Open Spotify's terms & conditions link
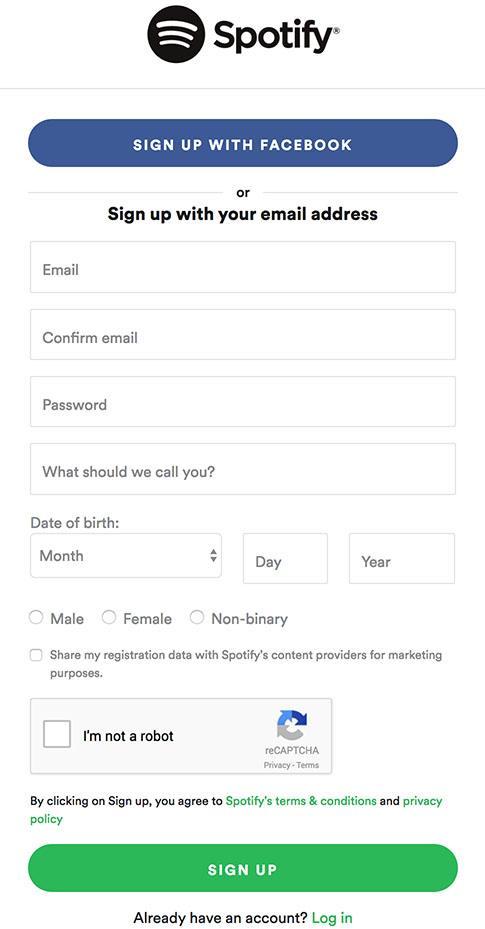Screen dimensions: 485x929 301,801
